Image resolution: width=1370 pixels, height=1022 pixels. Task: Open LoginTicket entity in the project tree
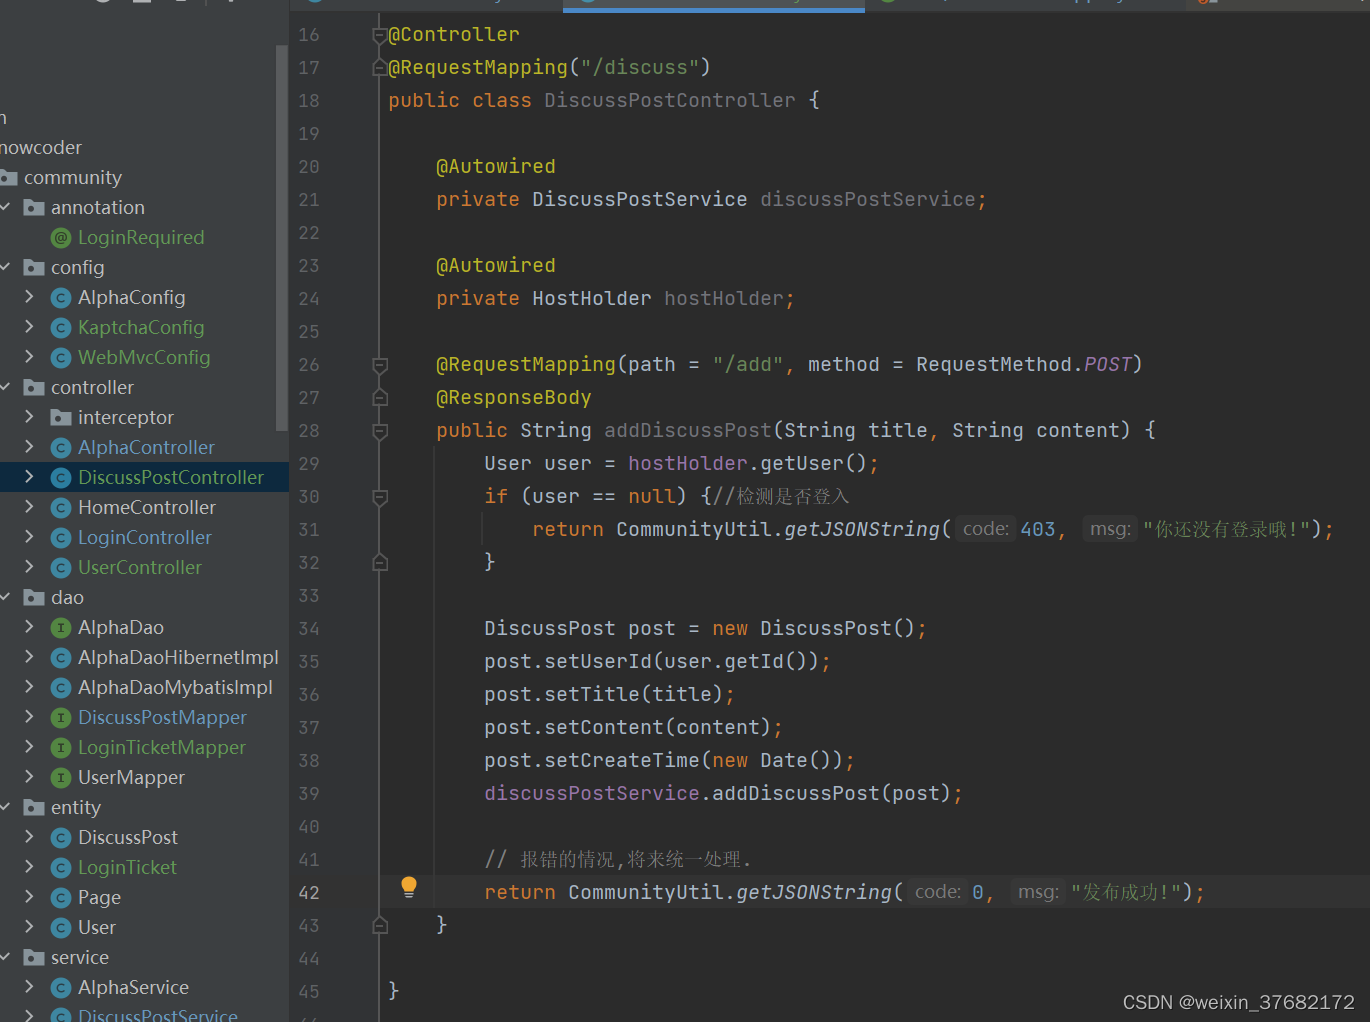(127, 867)
